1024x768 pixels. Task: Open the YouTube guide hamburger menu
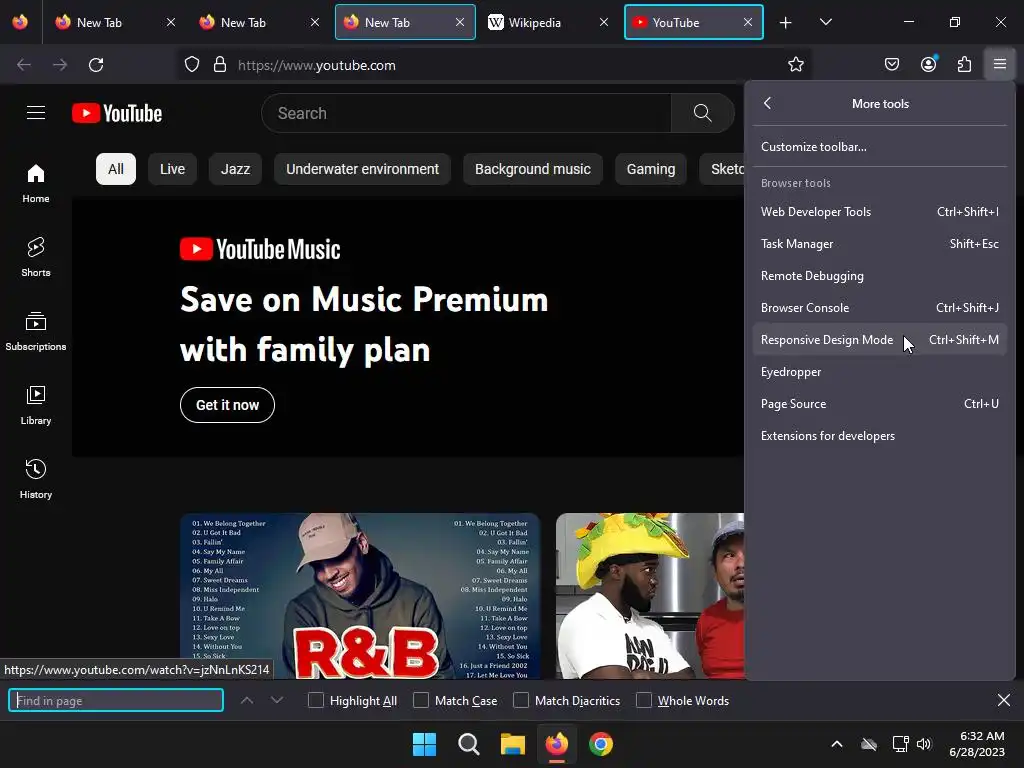coord(36,113)
